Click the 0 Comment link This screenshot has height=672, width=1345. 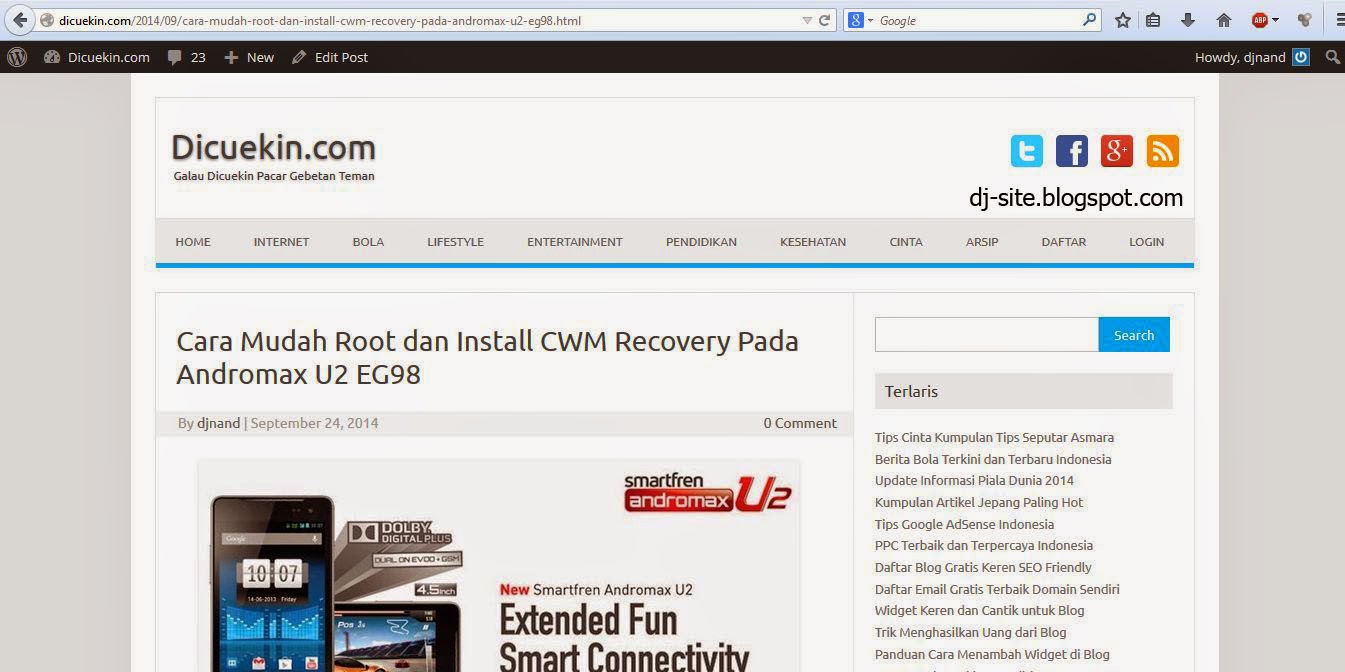point(800,423)
